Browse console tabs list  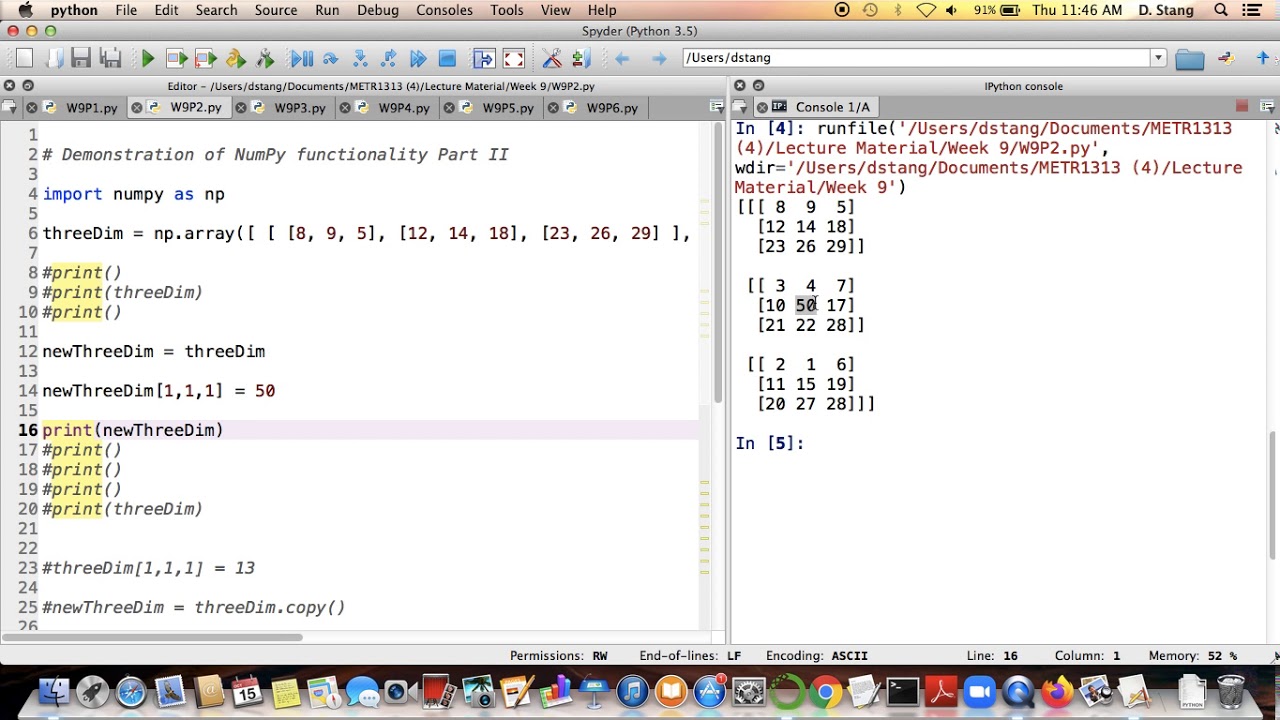(741, 106)
